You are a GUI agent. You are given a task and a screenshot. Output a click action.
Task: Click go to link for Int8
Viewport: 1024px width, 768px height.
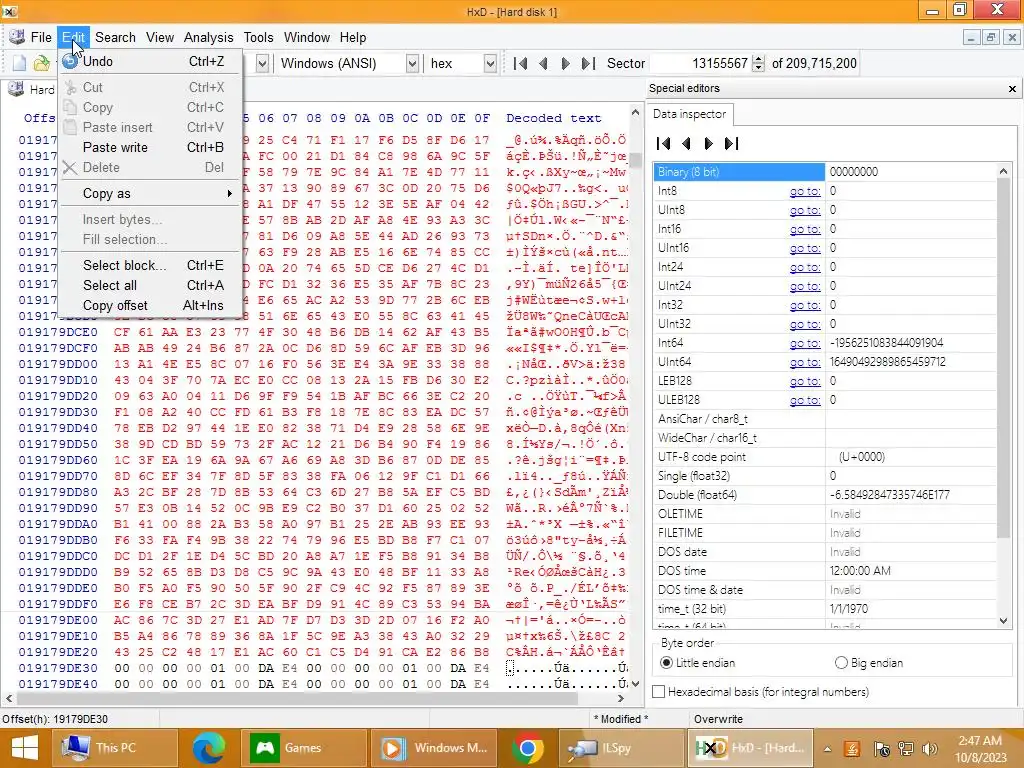pyautogui.click(x=805, y=191)
